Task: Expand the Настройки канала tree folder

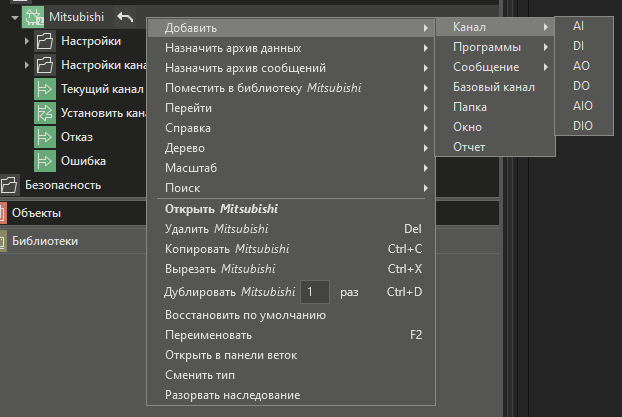Action: [27, 66]
